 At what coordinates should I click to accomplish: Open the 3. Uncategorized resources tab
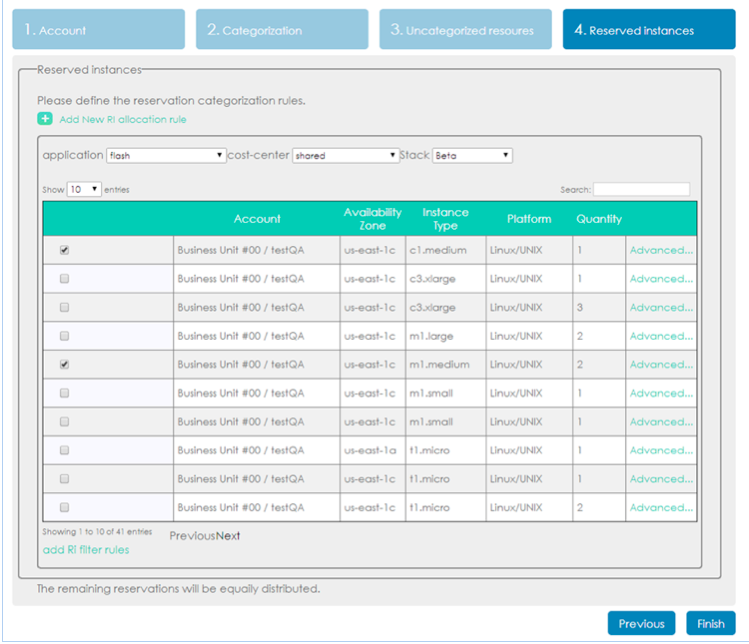pos(465,30)
